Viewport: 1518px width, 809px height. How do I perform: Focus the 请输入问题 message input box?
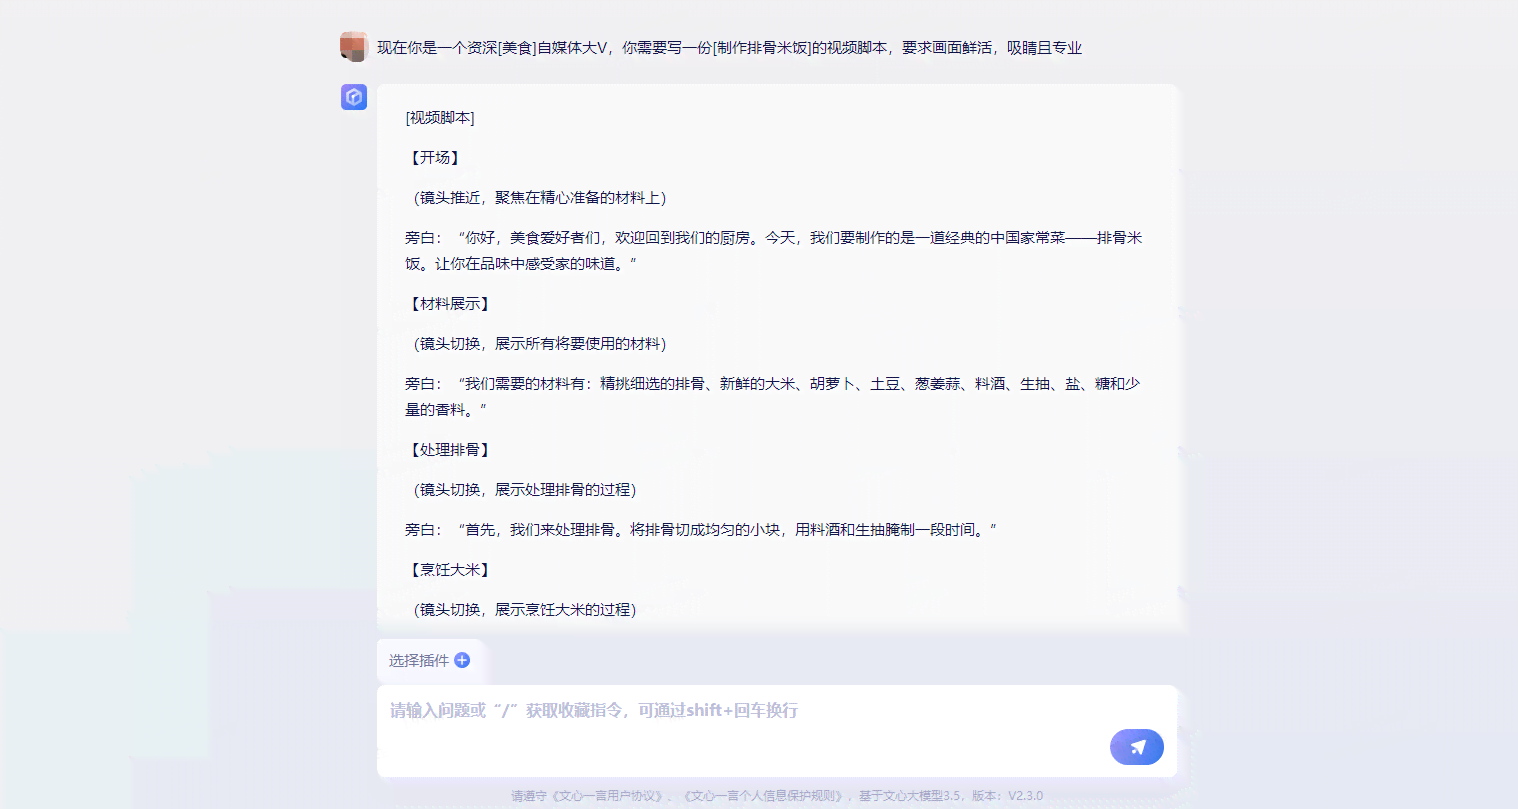click(777, 731)
